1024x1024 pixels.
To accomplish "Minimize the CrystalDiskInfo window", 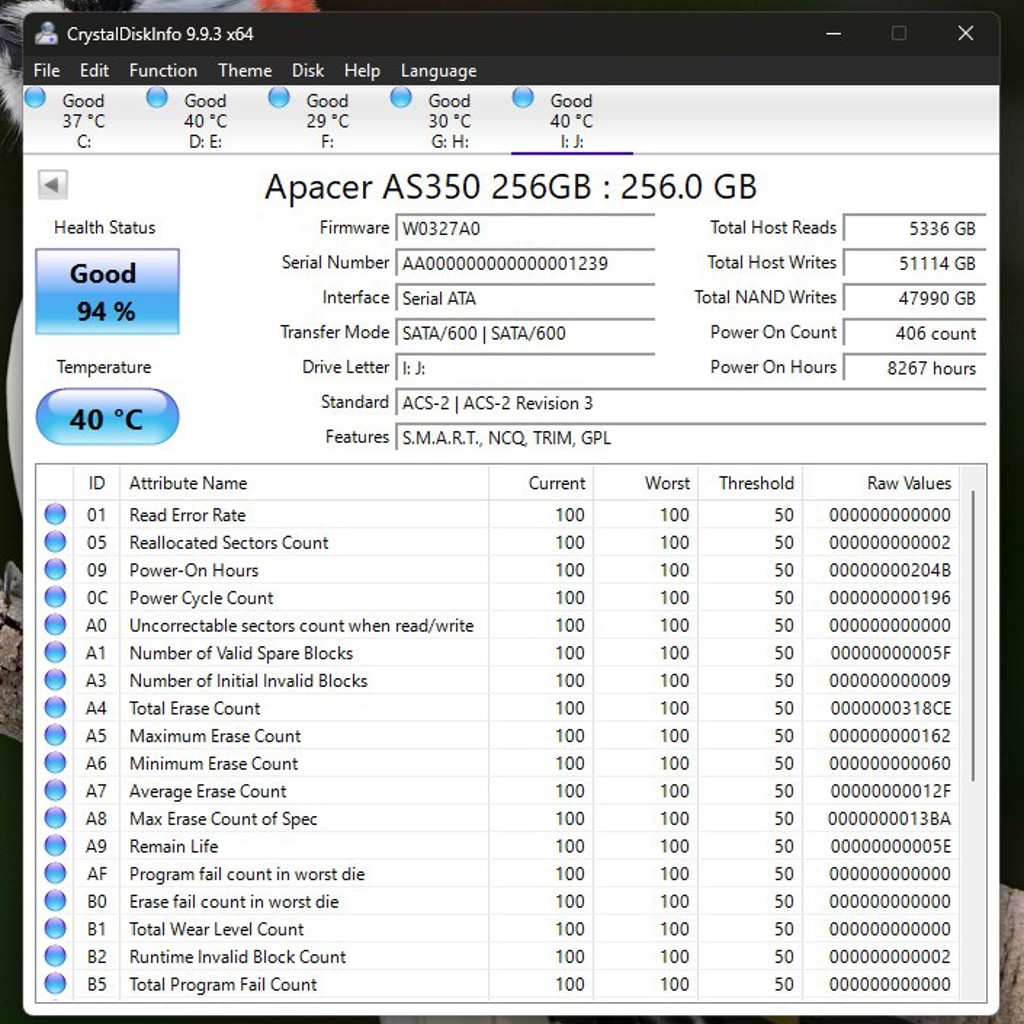I will (833, 33).
